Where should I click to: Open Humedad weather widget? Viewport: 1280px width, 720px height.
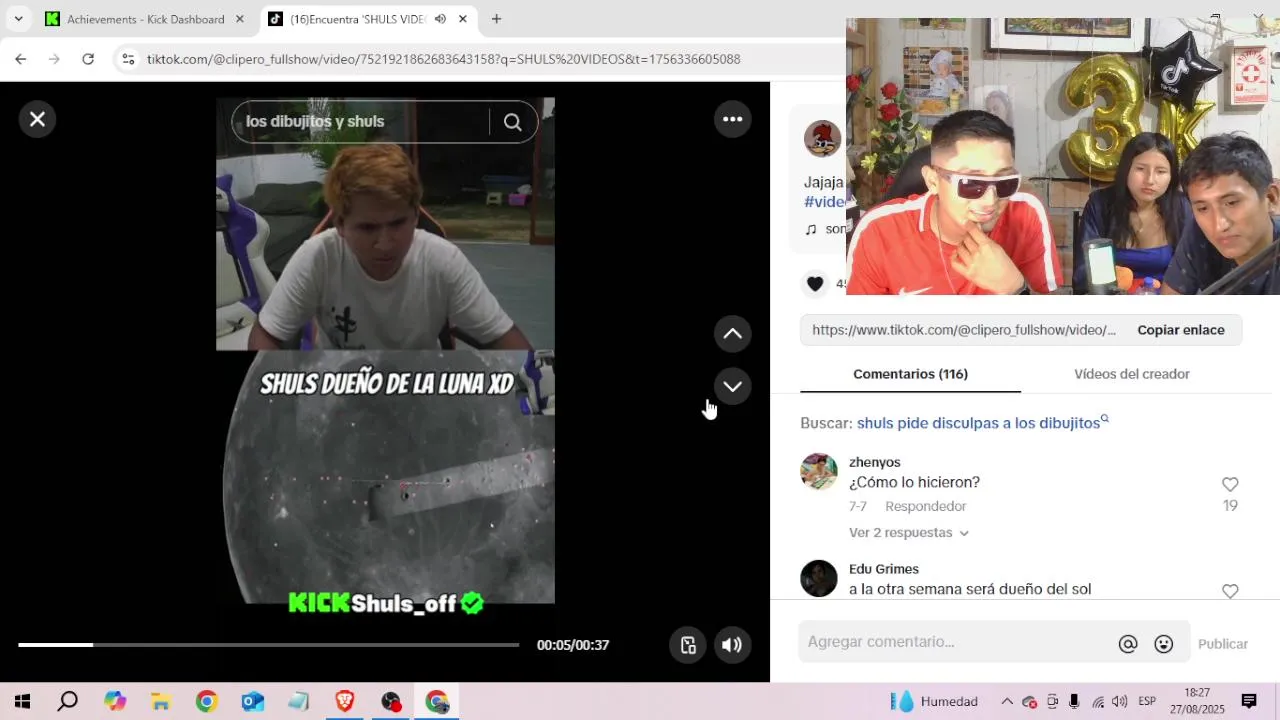pos(934,701)
